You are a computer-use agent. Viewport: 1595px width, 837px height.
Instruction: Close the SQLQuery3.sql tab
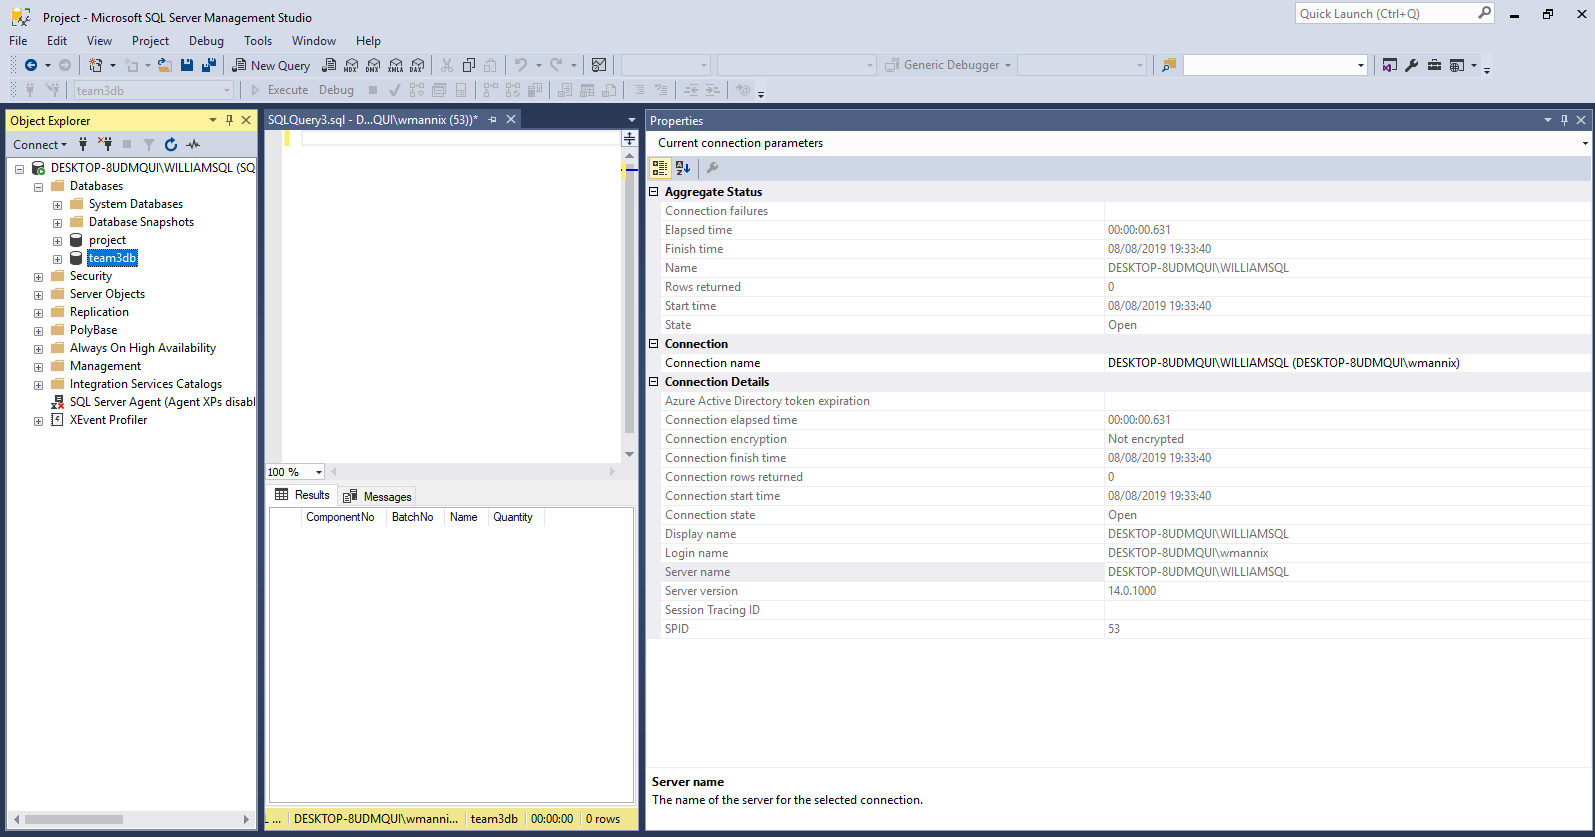[x=511, y=119]
